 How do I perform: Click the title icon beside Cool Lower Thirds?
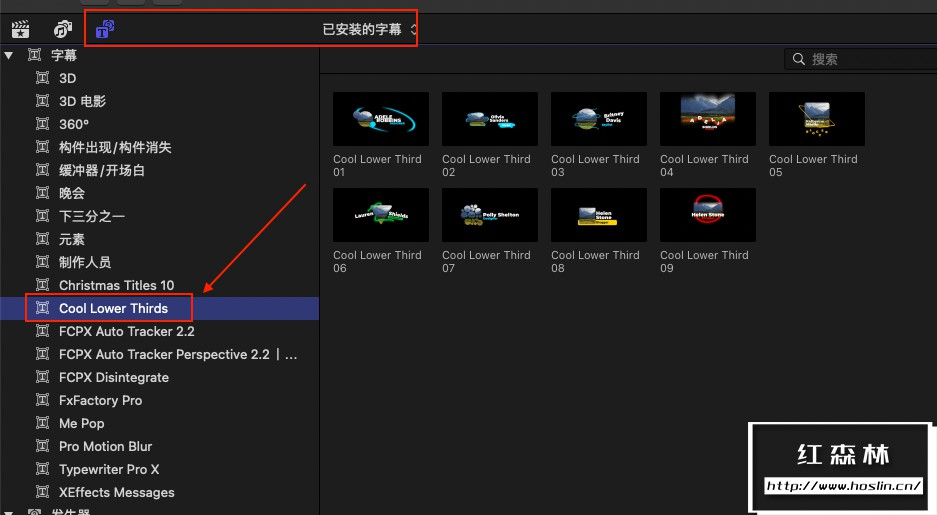42,308
